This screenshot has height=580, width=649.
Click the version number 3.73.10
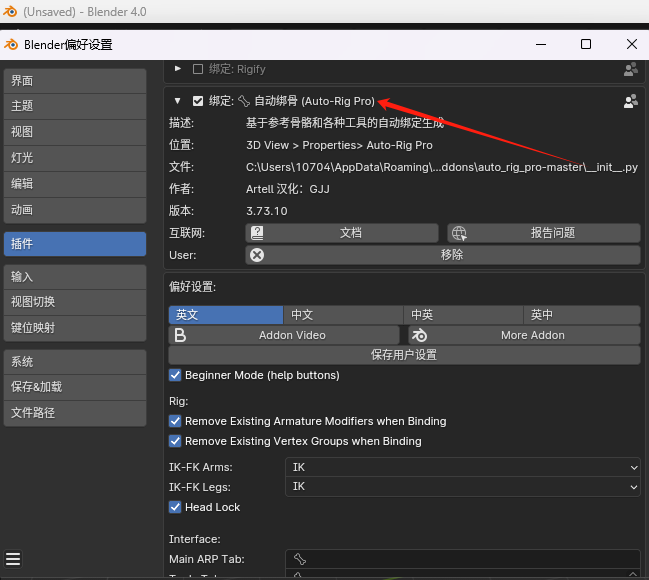pos(267,211)
